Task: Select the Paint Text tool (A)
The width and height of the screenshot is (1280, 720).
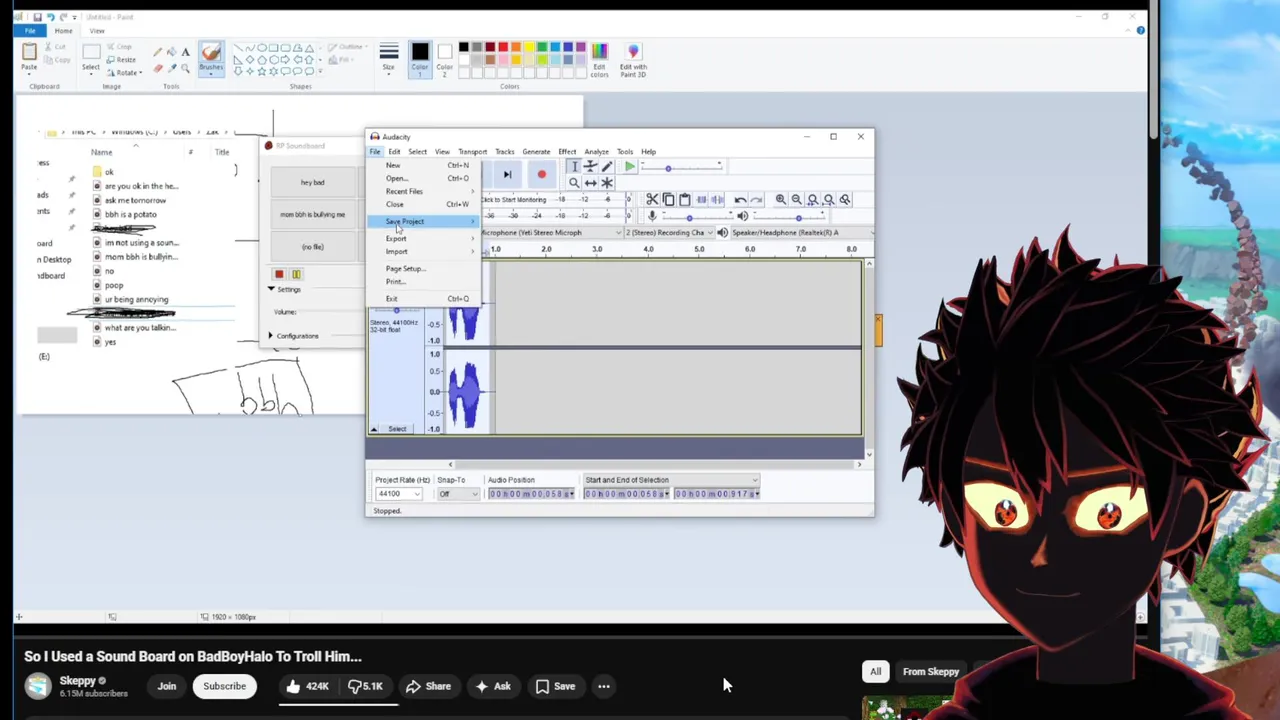Action: 185,52
